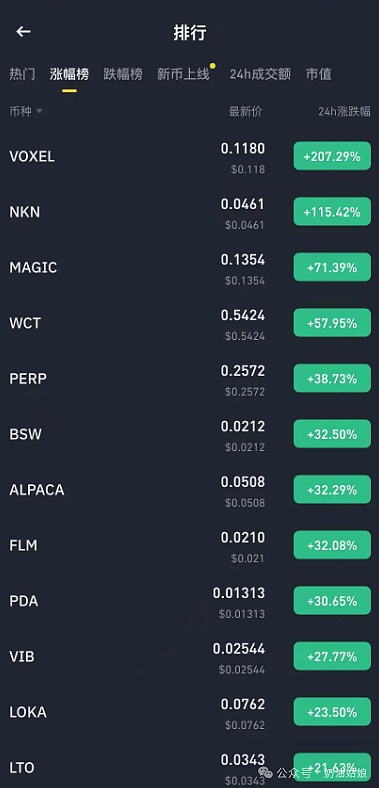Select the 跌幅榜 tab
This screenshot has width=379, height=788.
(123, 74)
